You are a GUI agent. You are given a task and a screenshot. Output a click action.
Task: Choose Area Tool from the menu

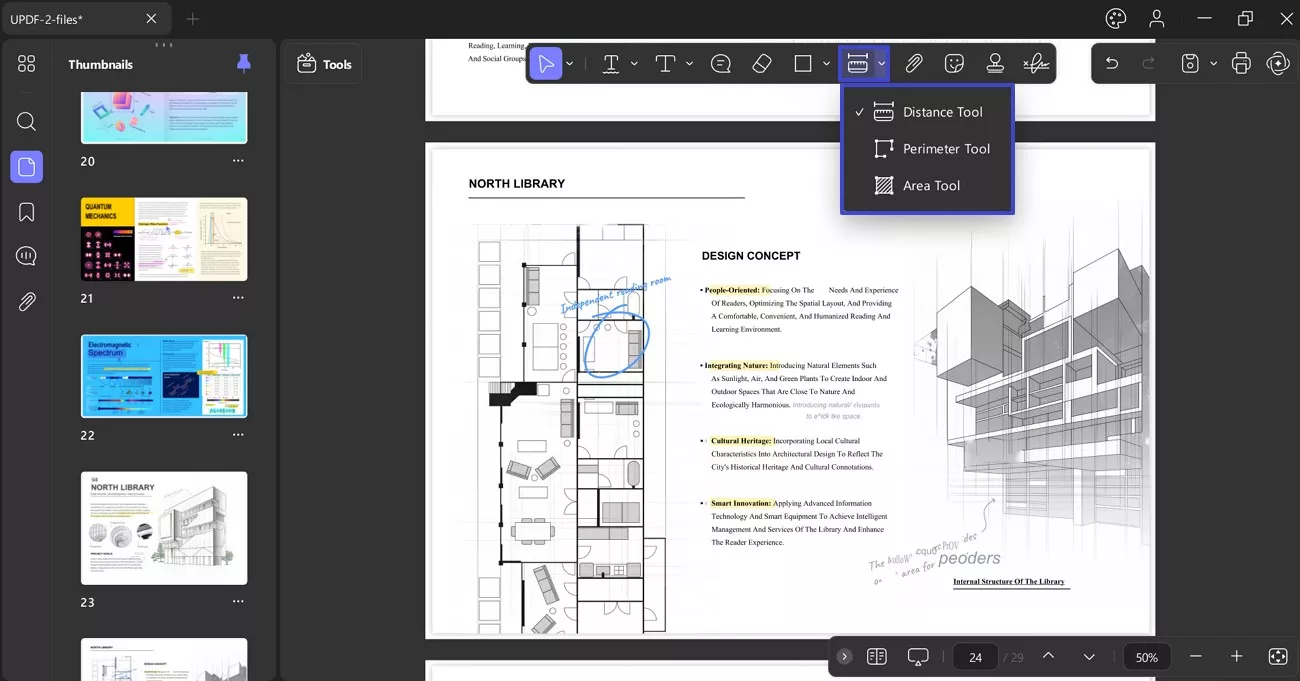pyautogui.click(x=928, y=186)
